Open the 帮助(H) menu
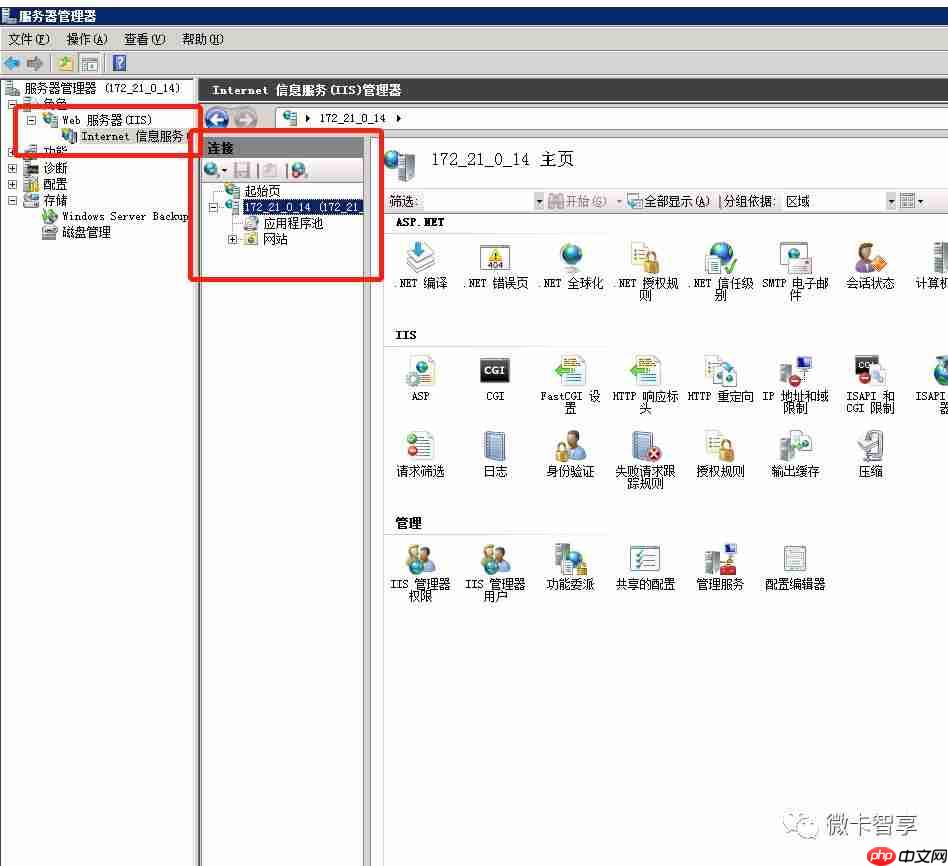This screenshot has width=948, height=866. [203, 39]
